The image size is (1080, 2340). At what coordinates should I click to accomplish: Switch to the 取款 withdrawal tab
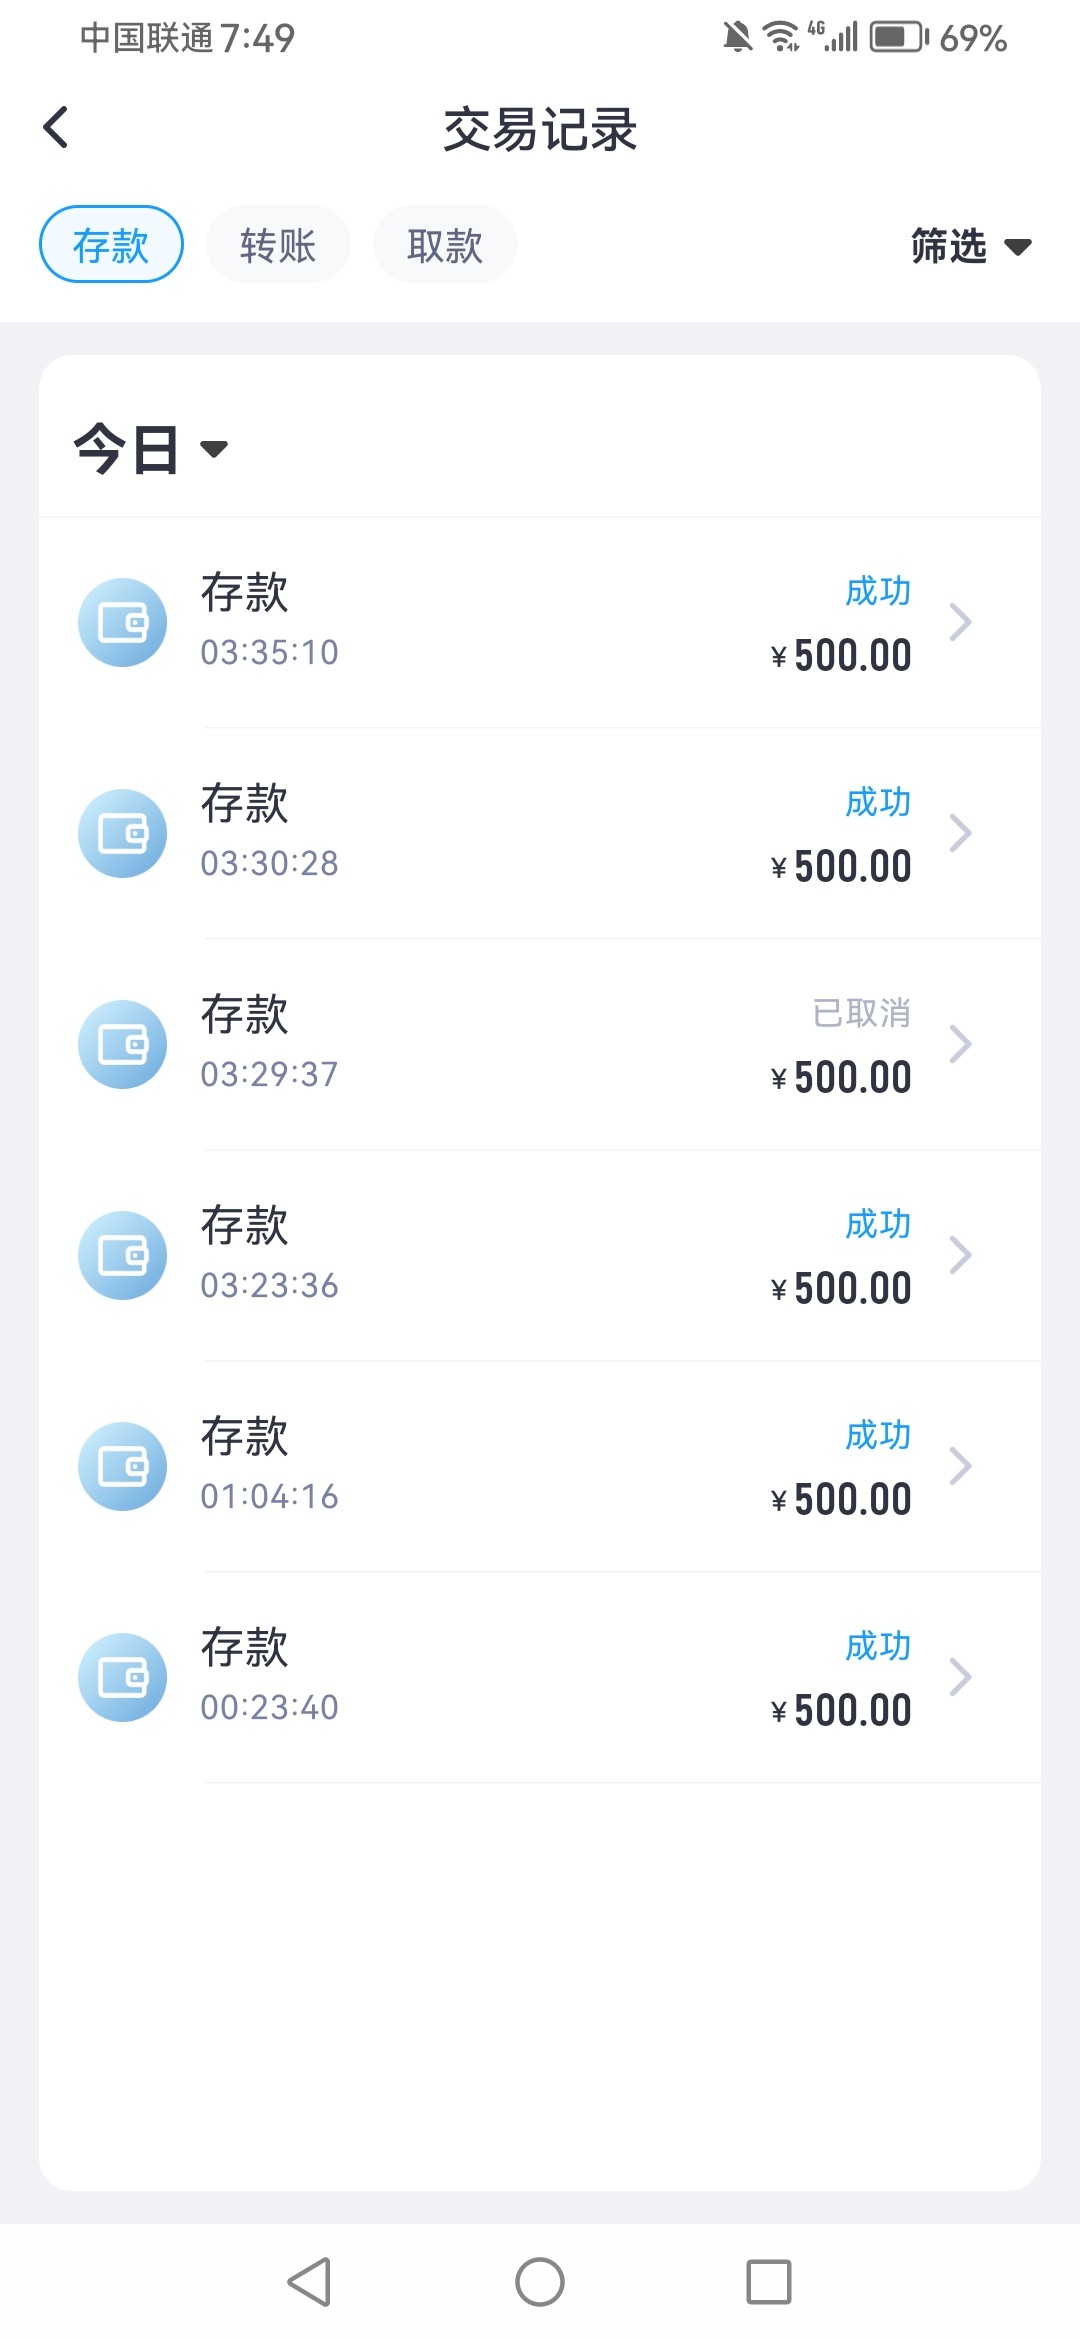[445, 245]
